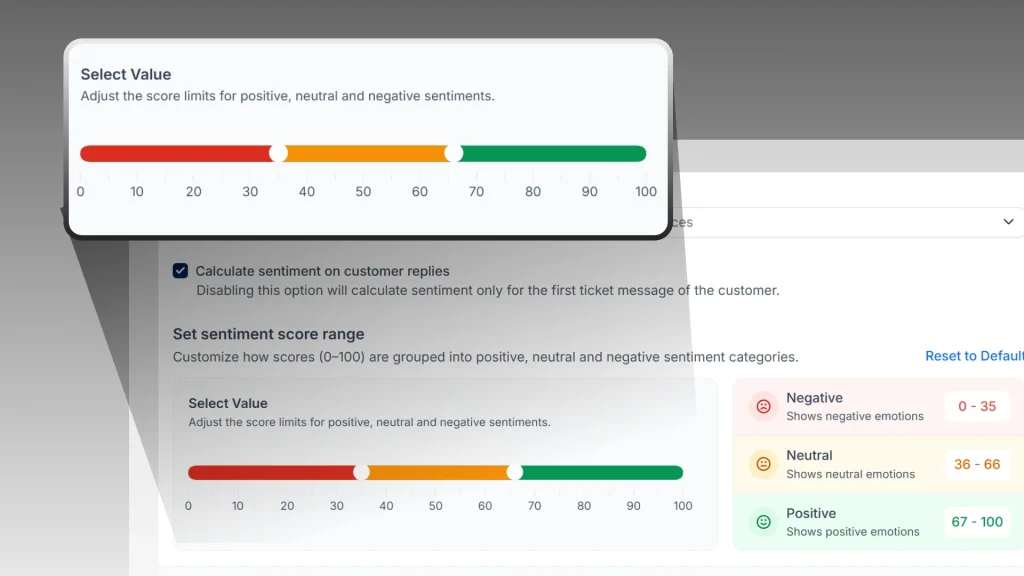Click the '100' tick label on zoomed slider
The image size is (1024, 576).
click(x=646, y=191)
